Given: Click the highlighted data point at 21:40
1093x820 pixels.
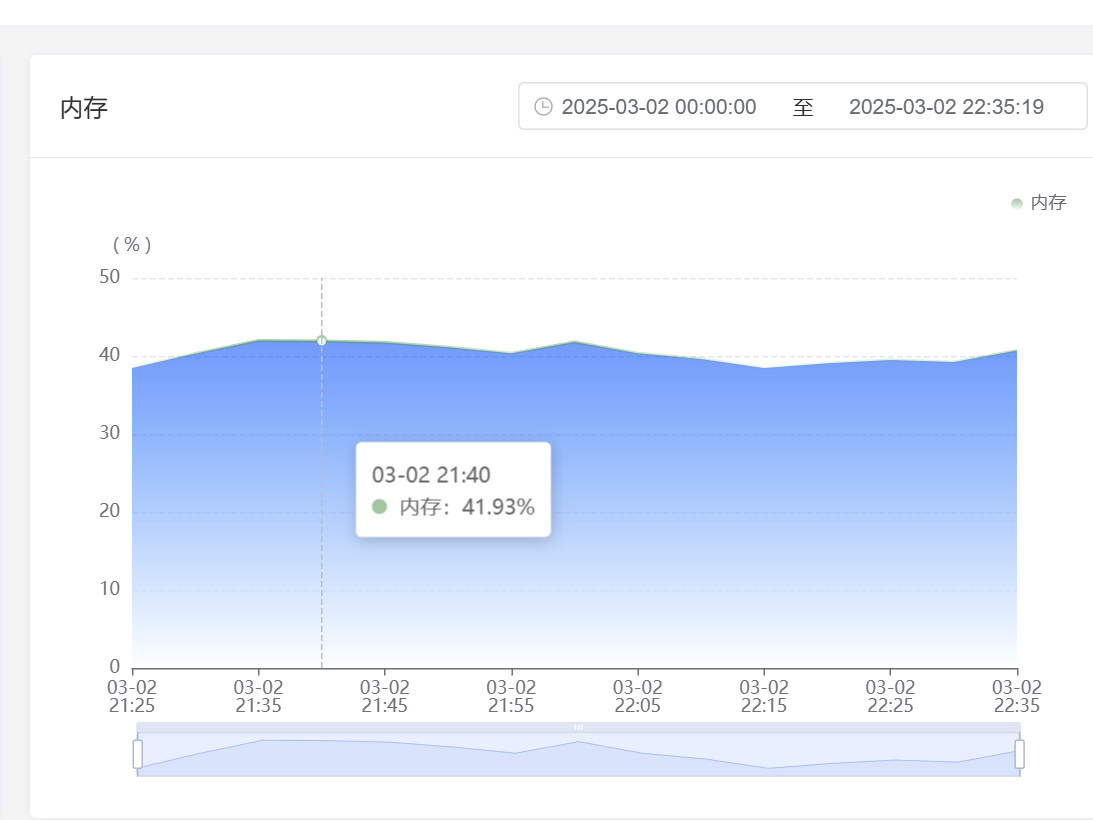Looking at the screenshot, I should (322, 341).
